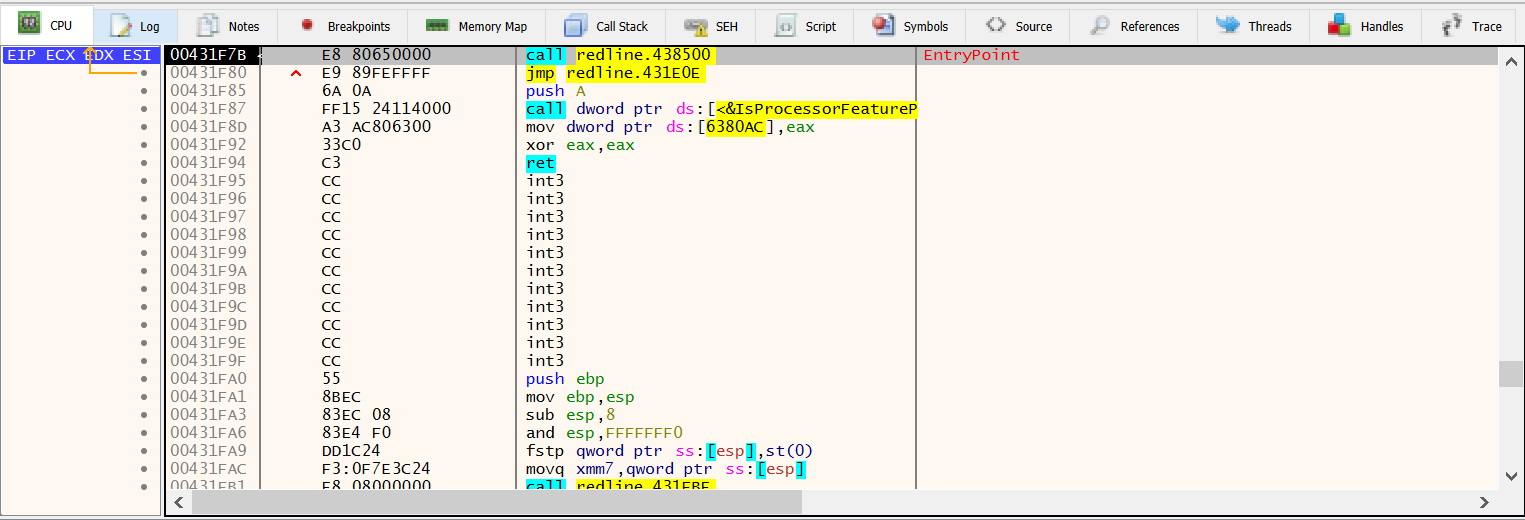This screenshot has height=520, width=1525.
Task: Toggle breakpoint dot at address 00431FA1
Action: point(145,397)
